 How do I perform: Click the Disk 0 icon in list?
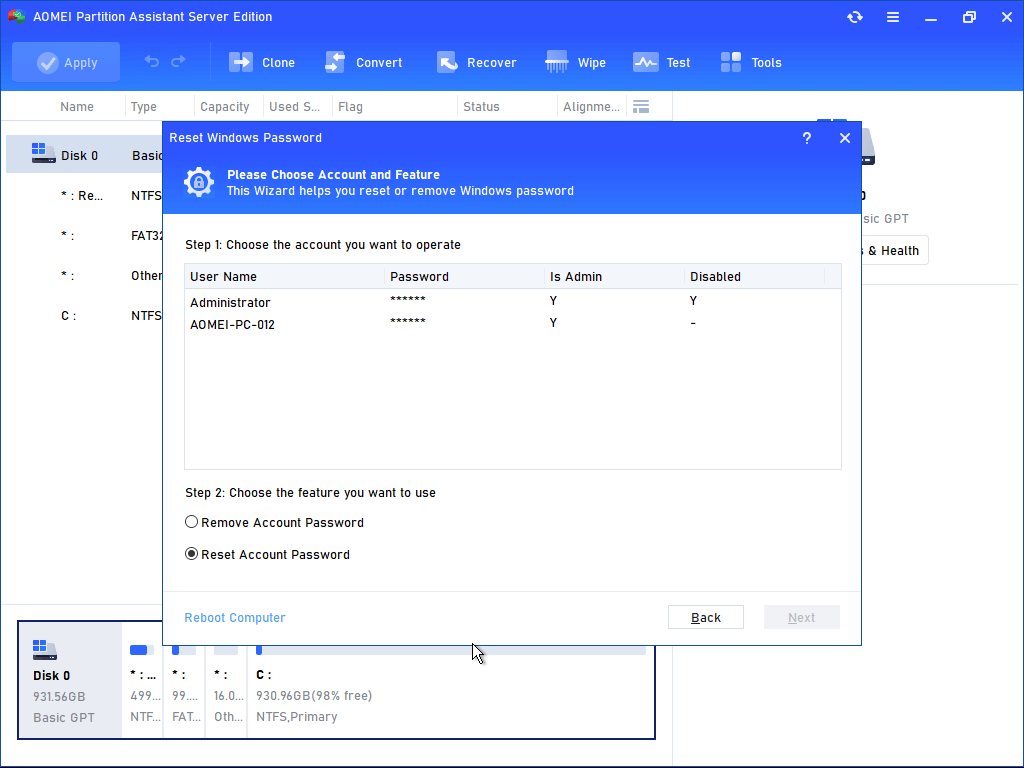click(43, 153)
